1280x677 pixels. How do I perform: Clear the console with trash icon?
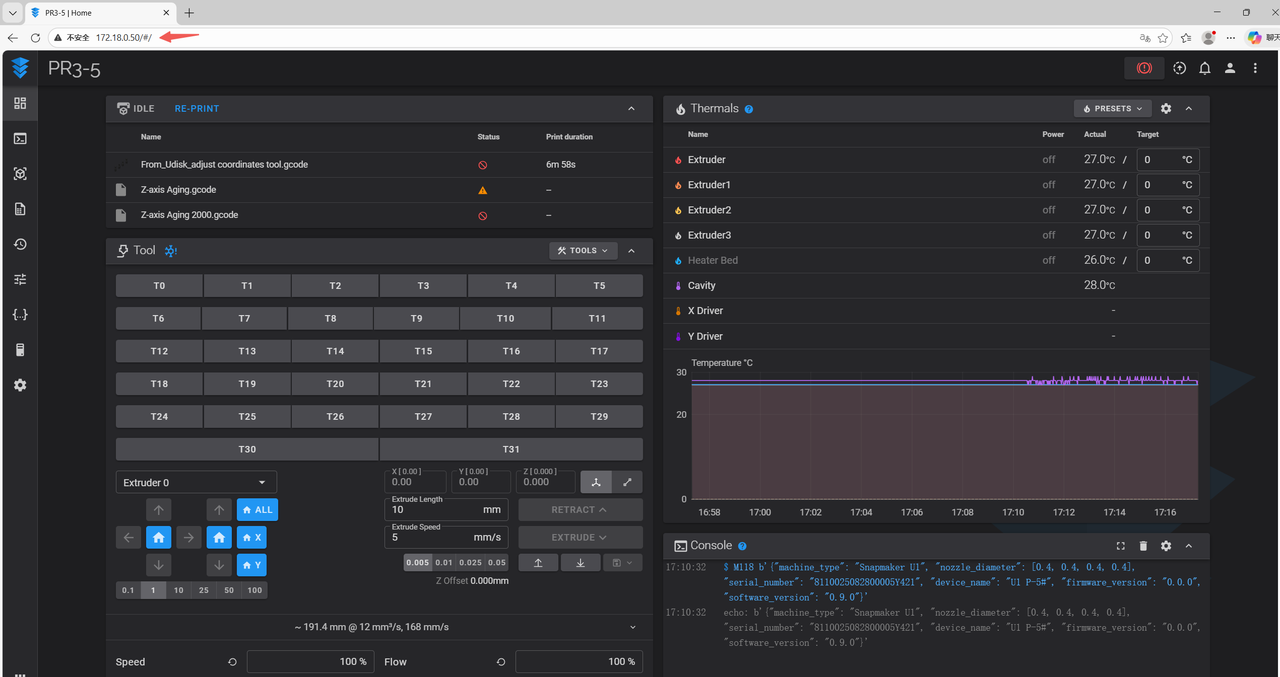click(x=1143, y=546)
